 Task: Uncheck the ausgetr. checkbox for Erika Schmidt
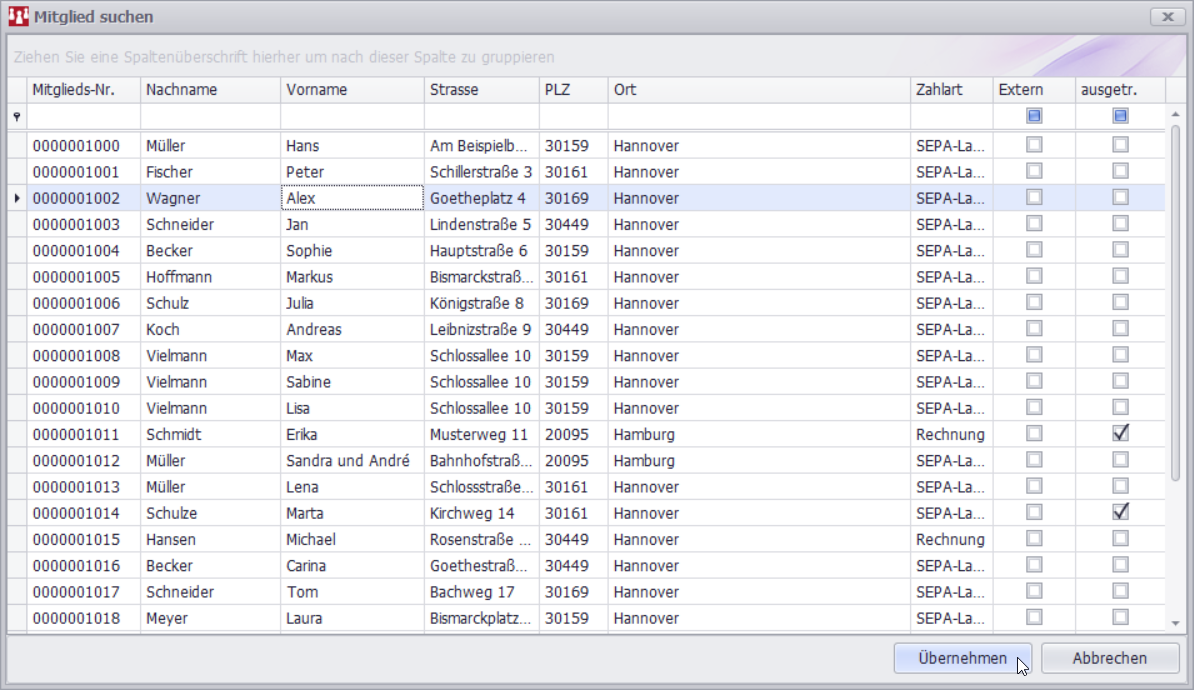(1119, 434)
